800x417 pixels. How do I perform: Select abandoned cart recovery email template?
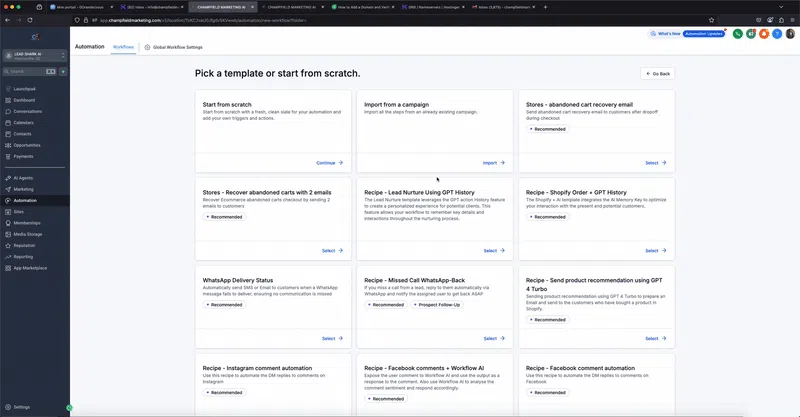(x=656, y=163)
